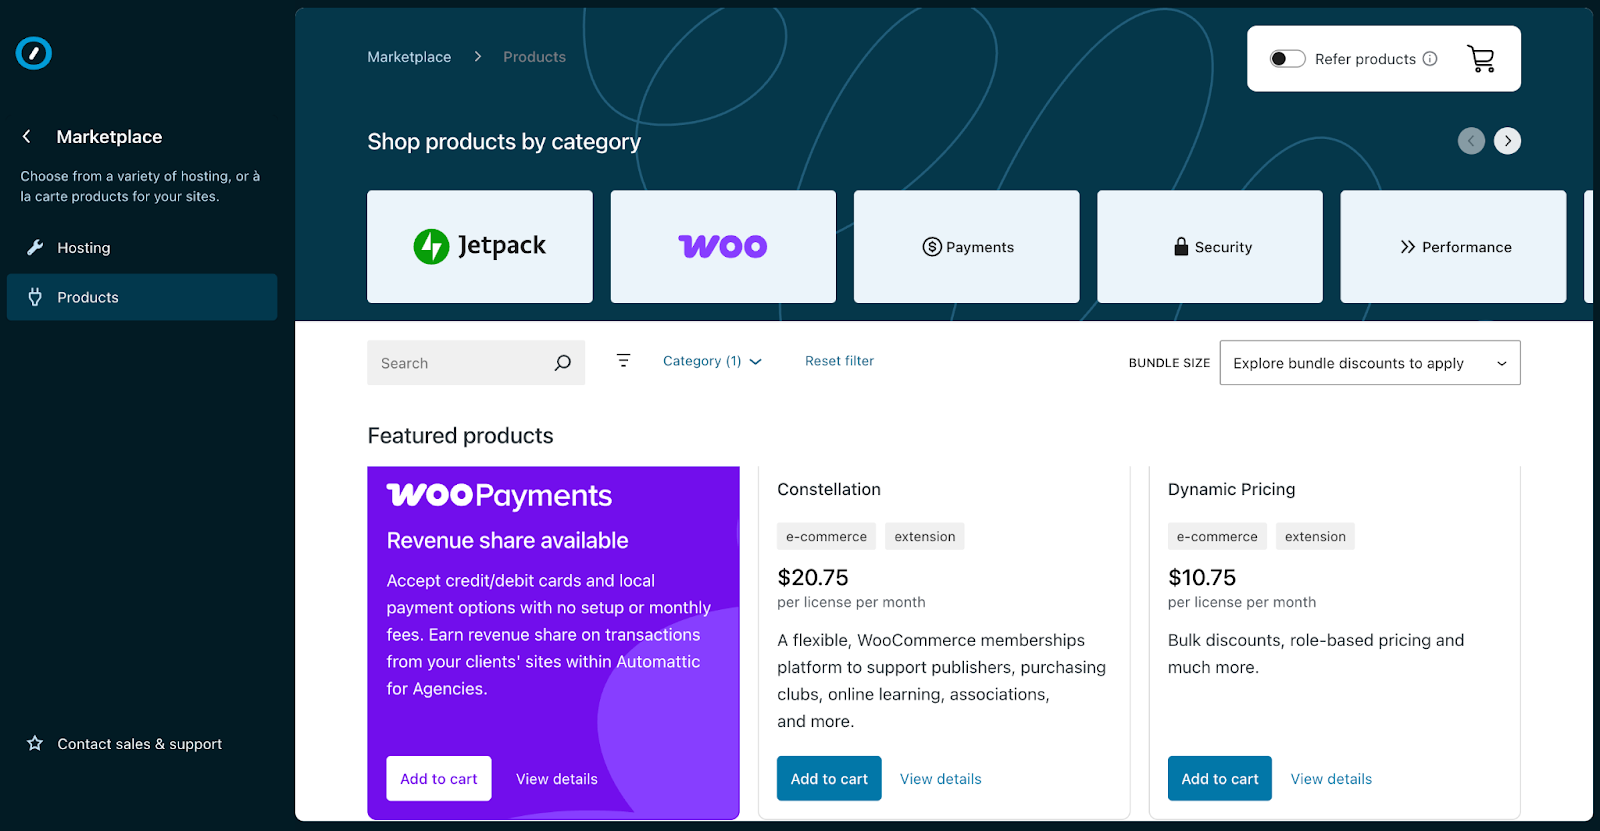Click the Refer products info tooltip icon
Image resolution: width=1600 pixels, height=831 pixels.
pos(1432,59)
